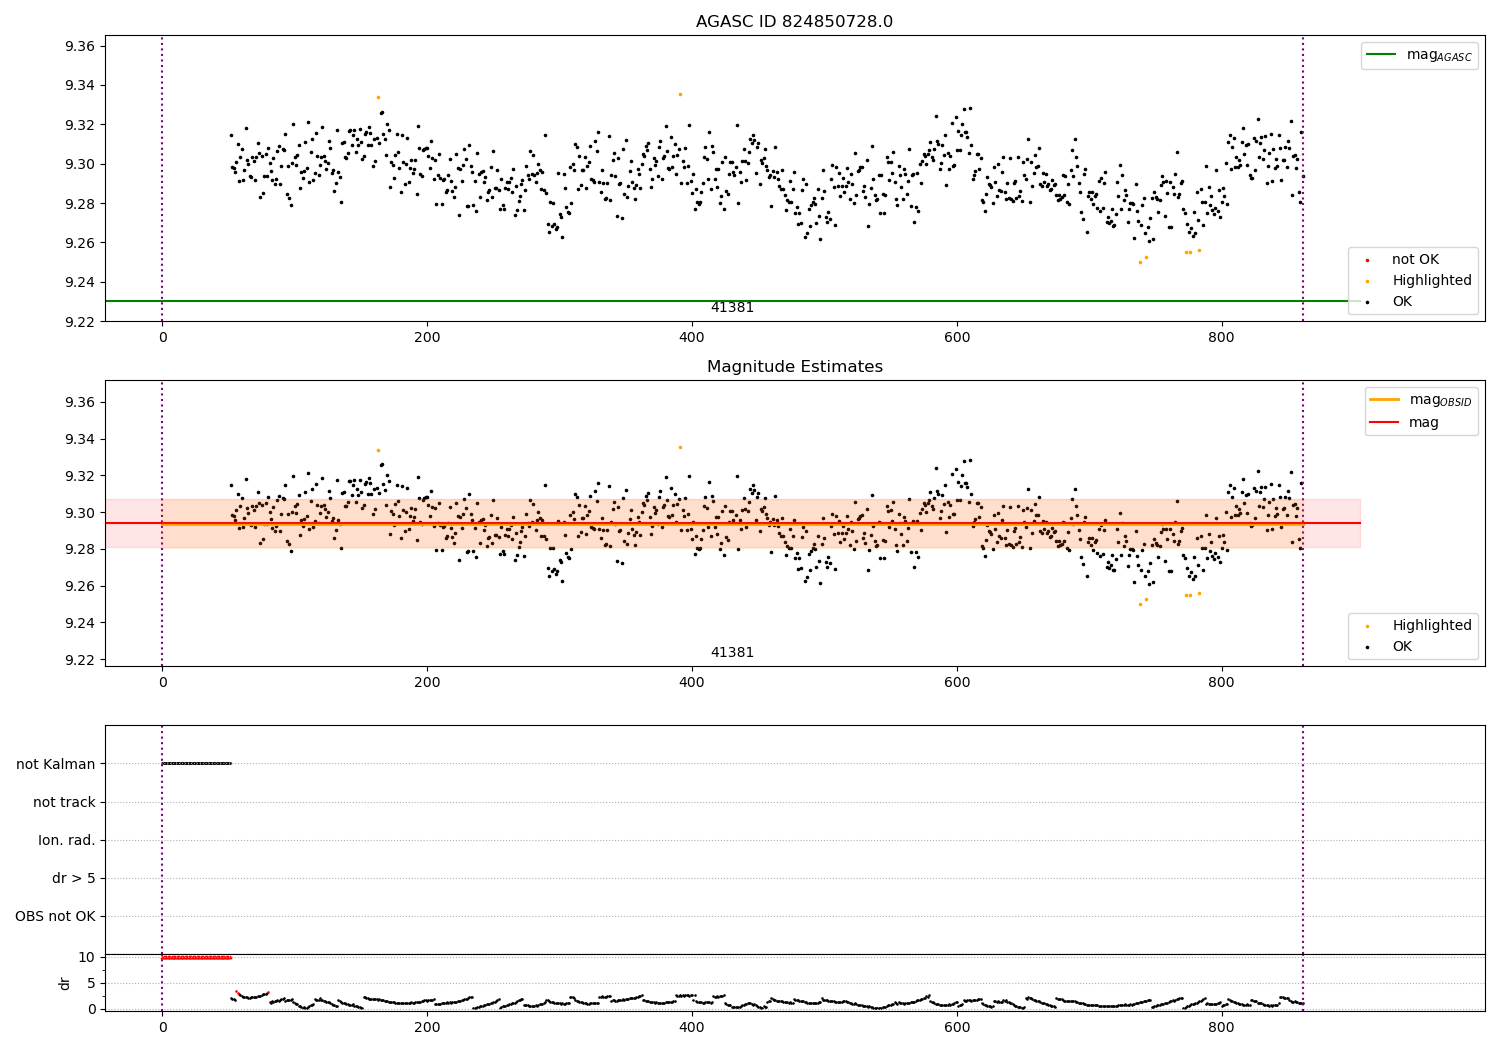Click the 'Ion. rad.' axis label
1500x1050 pixels.
[x=67, y=840]
